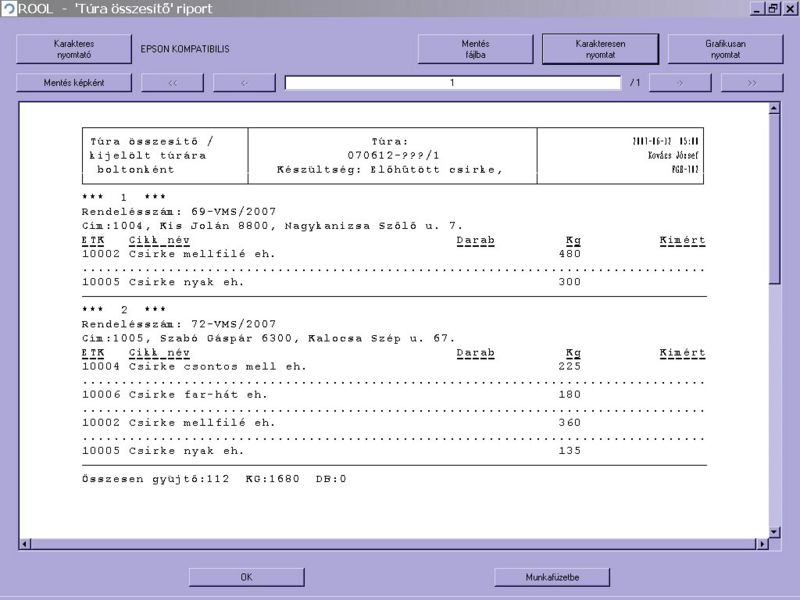
Task: Jump to first page with << button
Action: click(172, 83)
